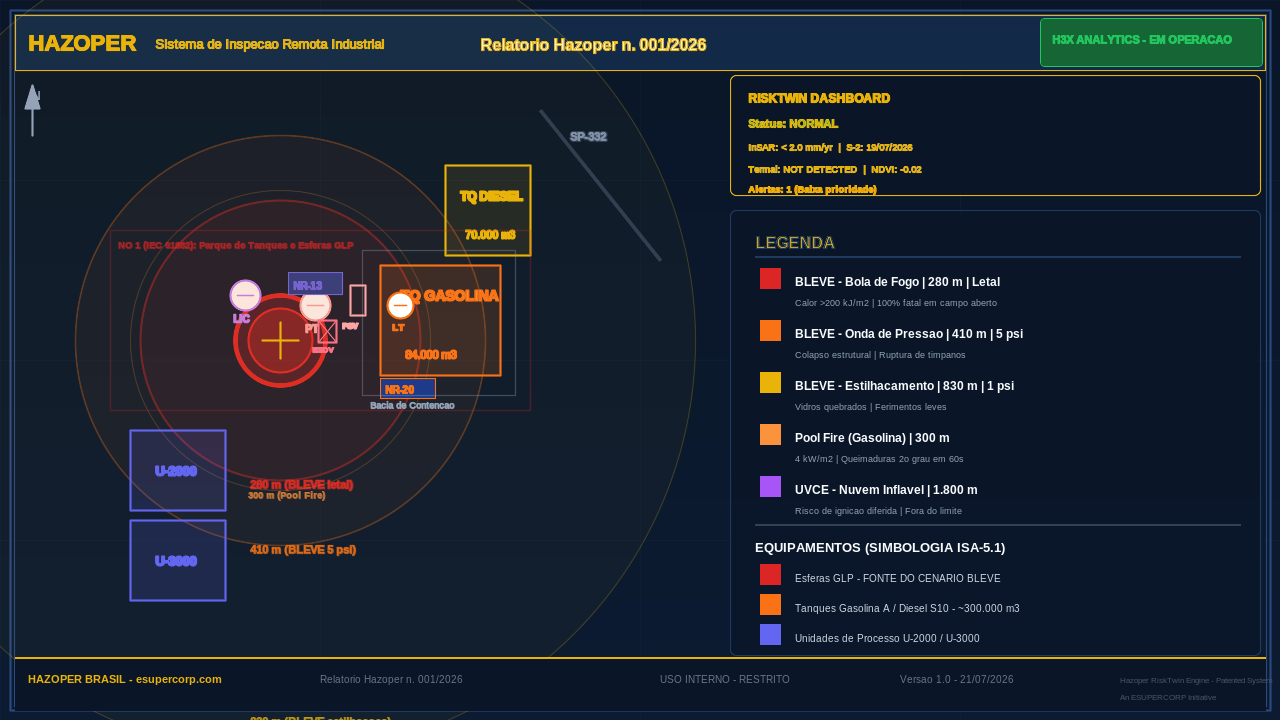Viewport: 1280px width, 720px height.
Task: Click BLEVE - Onda de Pressao 410 m entry
Action: [x=909, y=334]
